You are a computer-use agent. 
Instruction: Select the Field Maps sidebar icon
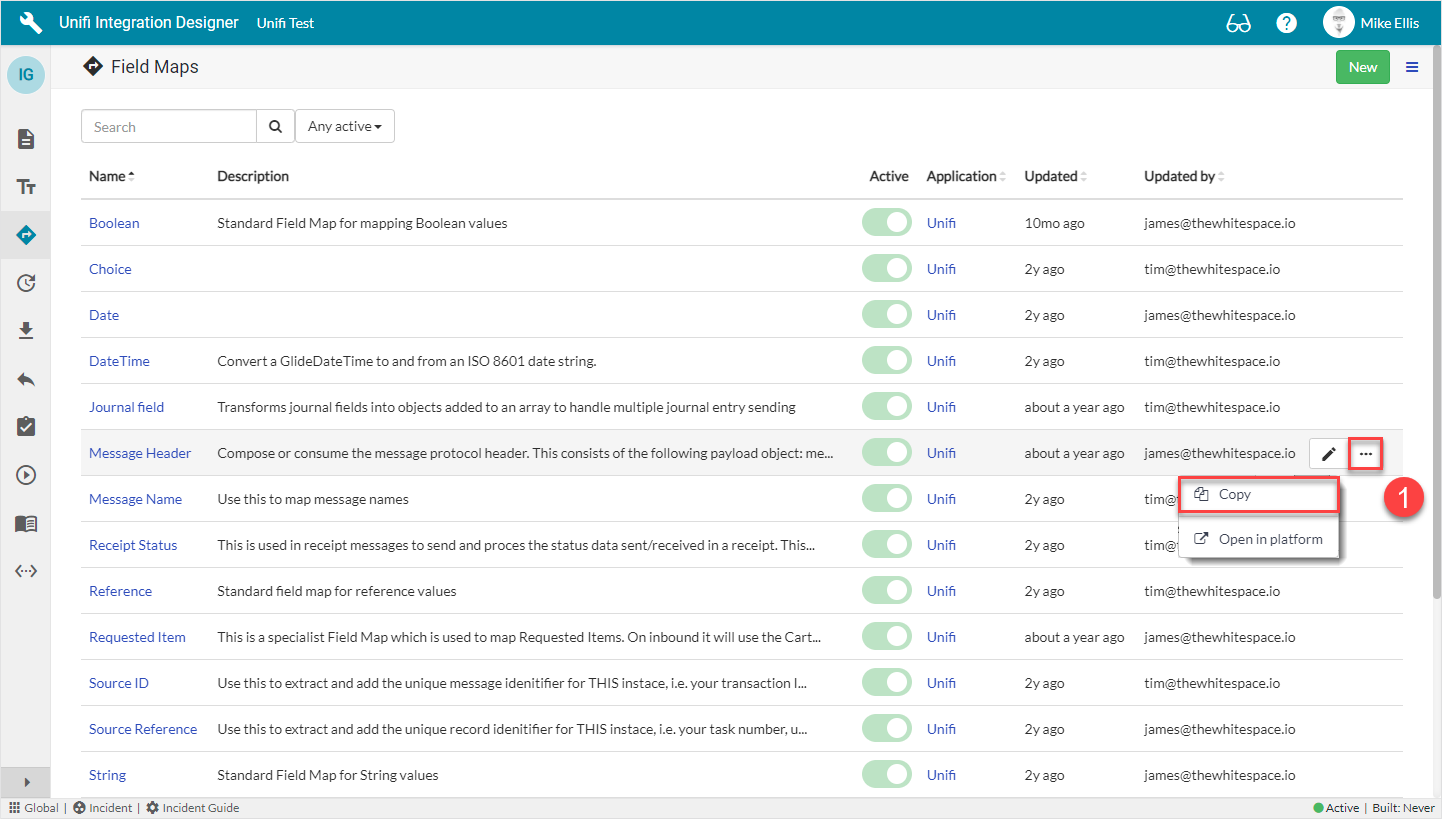point(26,235)
